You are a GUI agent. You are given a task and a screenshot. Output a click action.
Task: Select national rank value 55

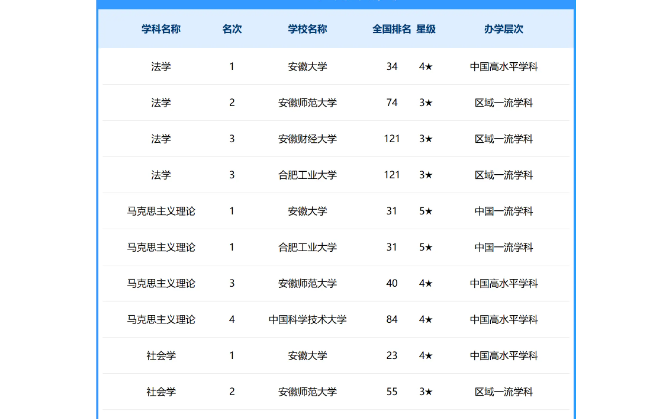(392, 392)
